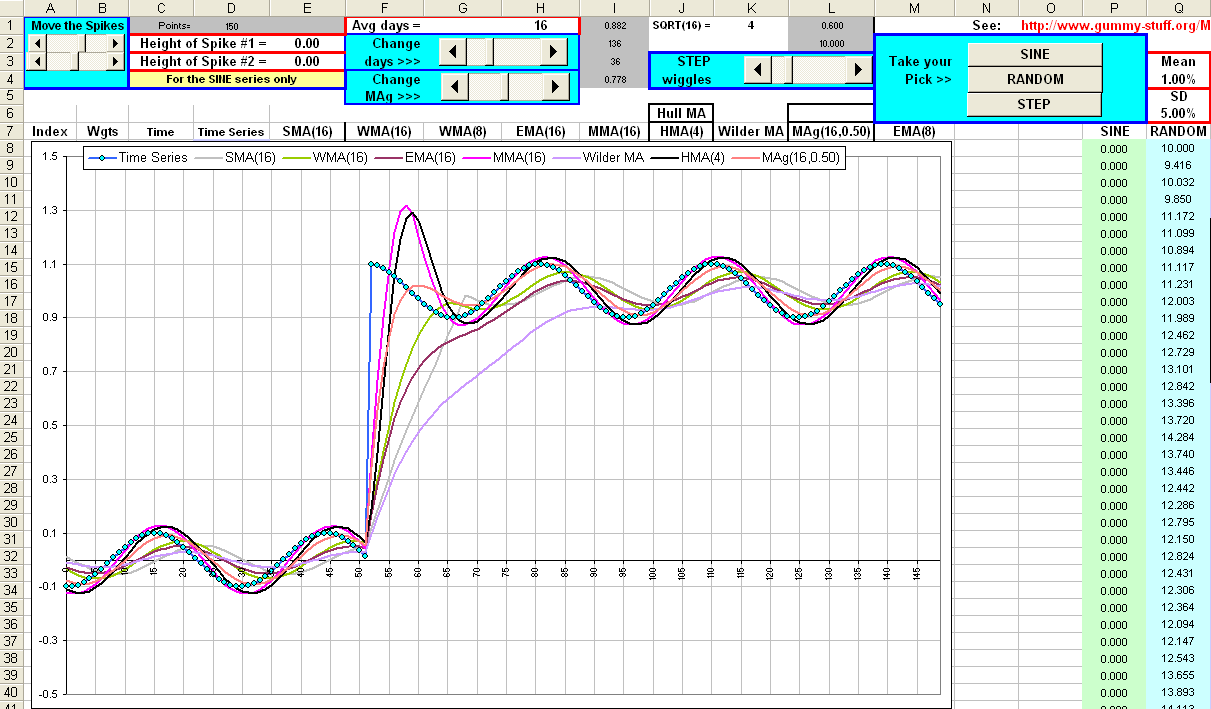1211x709 pixels.
Task: Select column N header
Action: click(x=985, y=8)
